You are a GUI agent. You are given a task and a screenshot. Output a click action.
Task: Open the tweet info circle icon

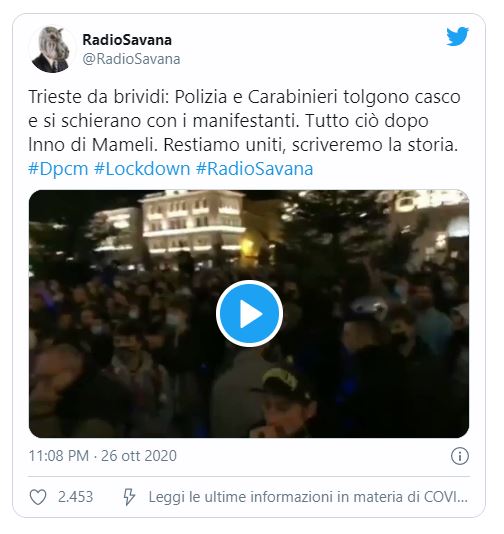(x=460, y=456)
